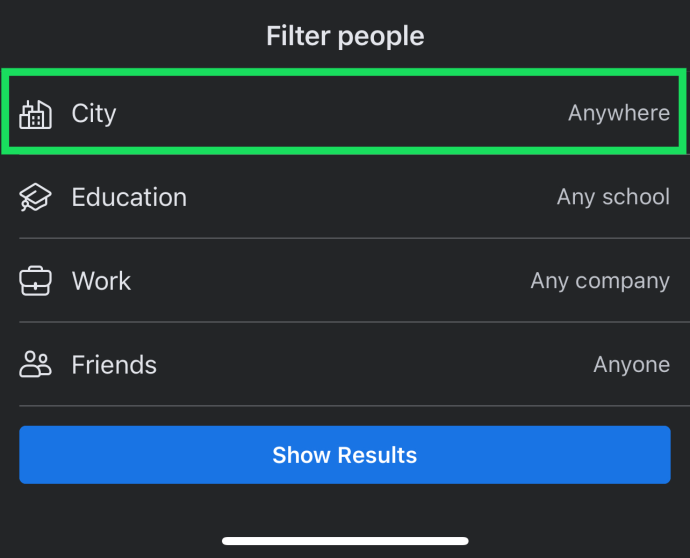The image size is (690, 558).
Task: Tap the white home indicator bar
Action: 345,541
